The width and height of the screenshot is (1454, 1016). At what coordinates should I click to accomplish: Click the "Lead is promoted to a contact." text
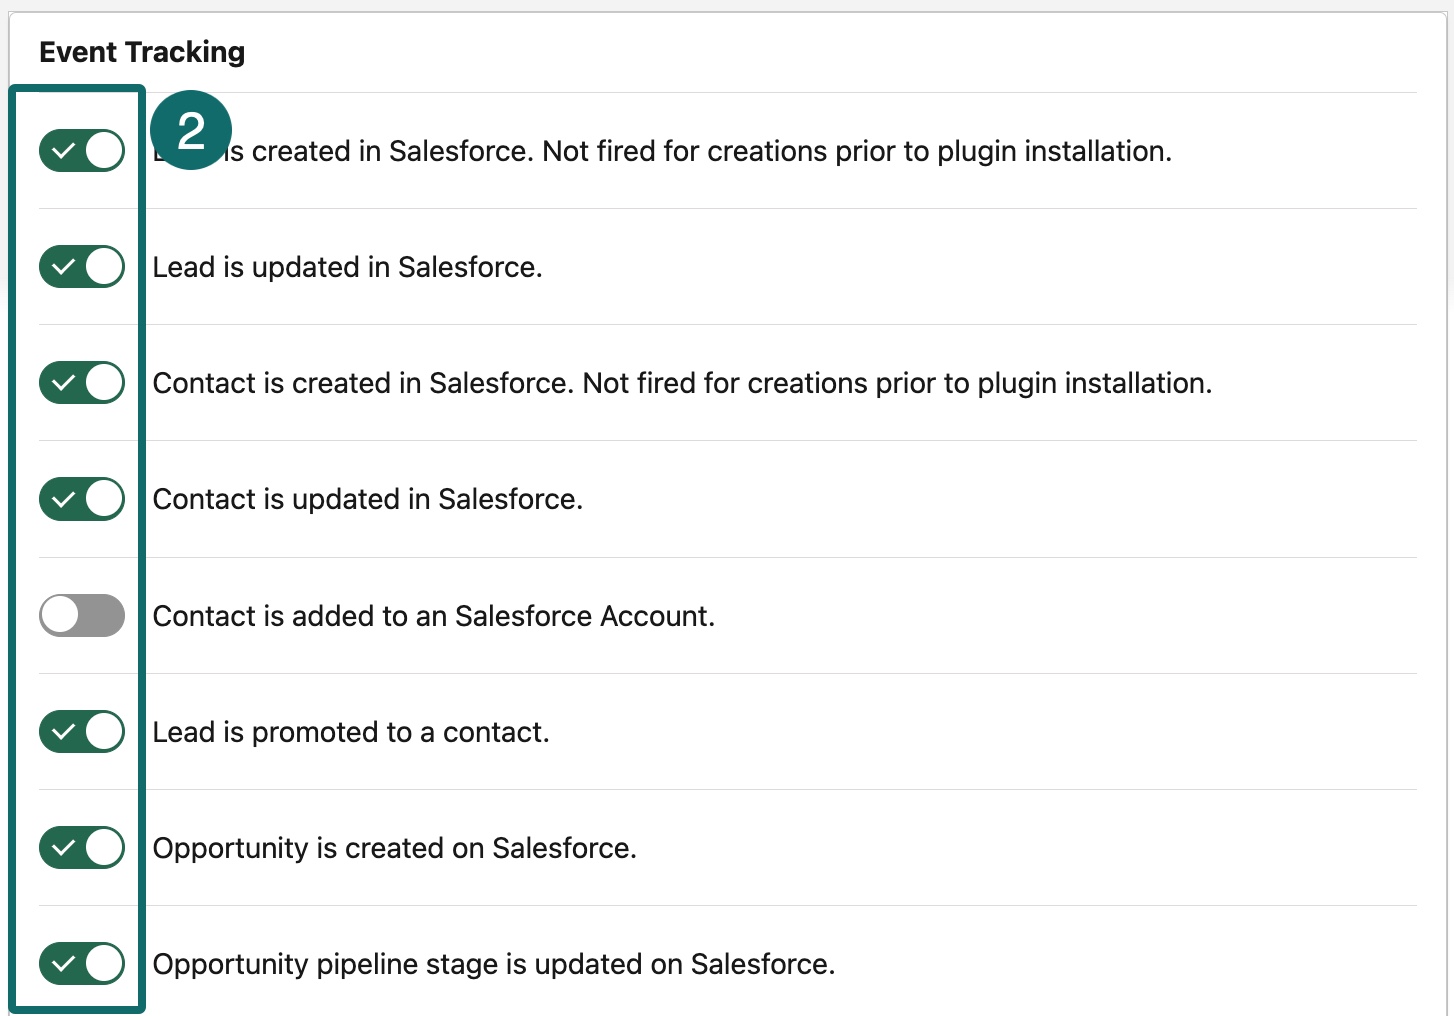350,732
